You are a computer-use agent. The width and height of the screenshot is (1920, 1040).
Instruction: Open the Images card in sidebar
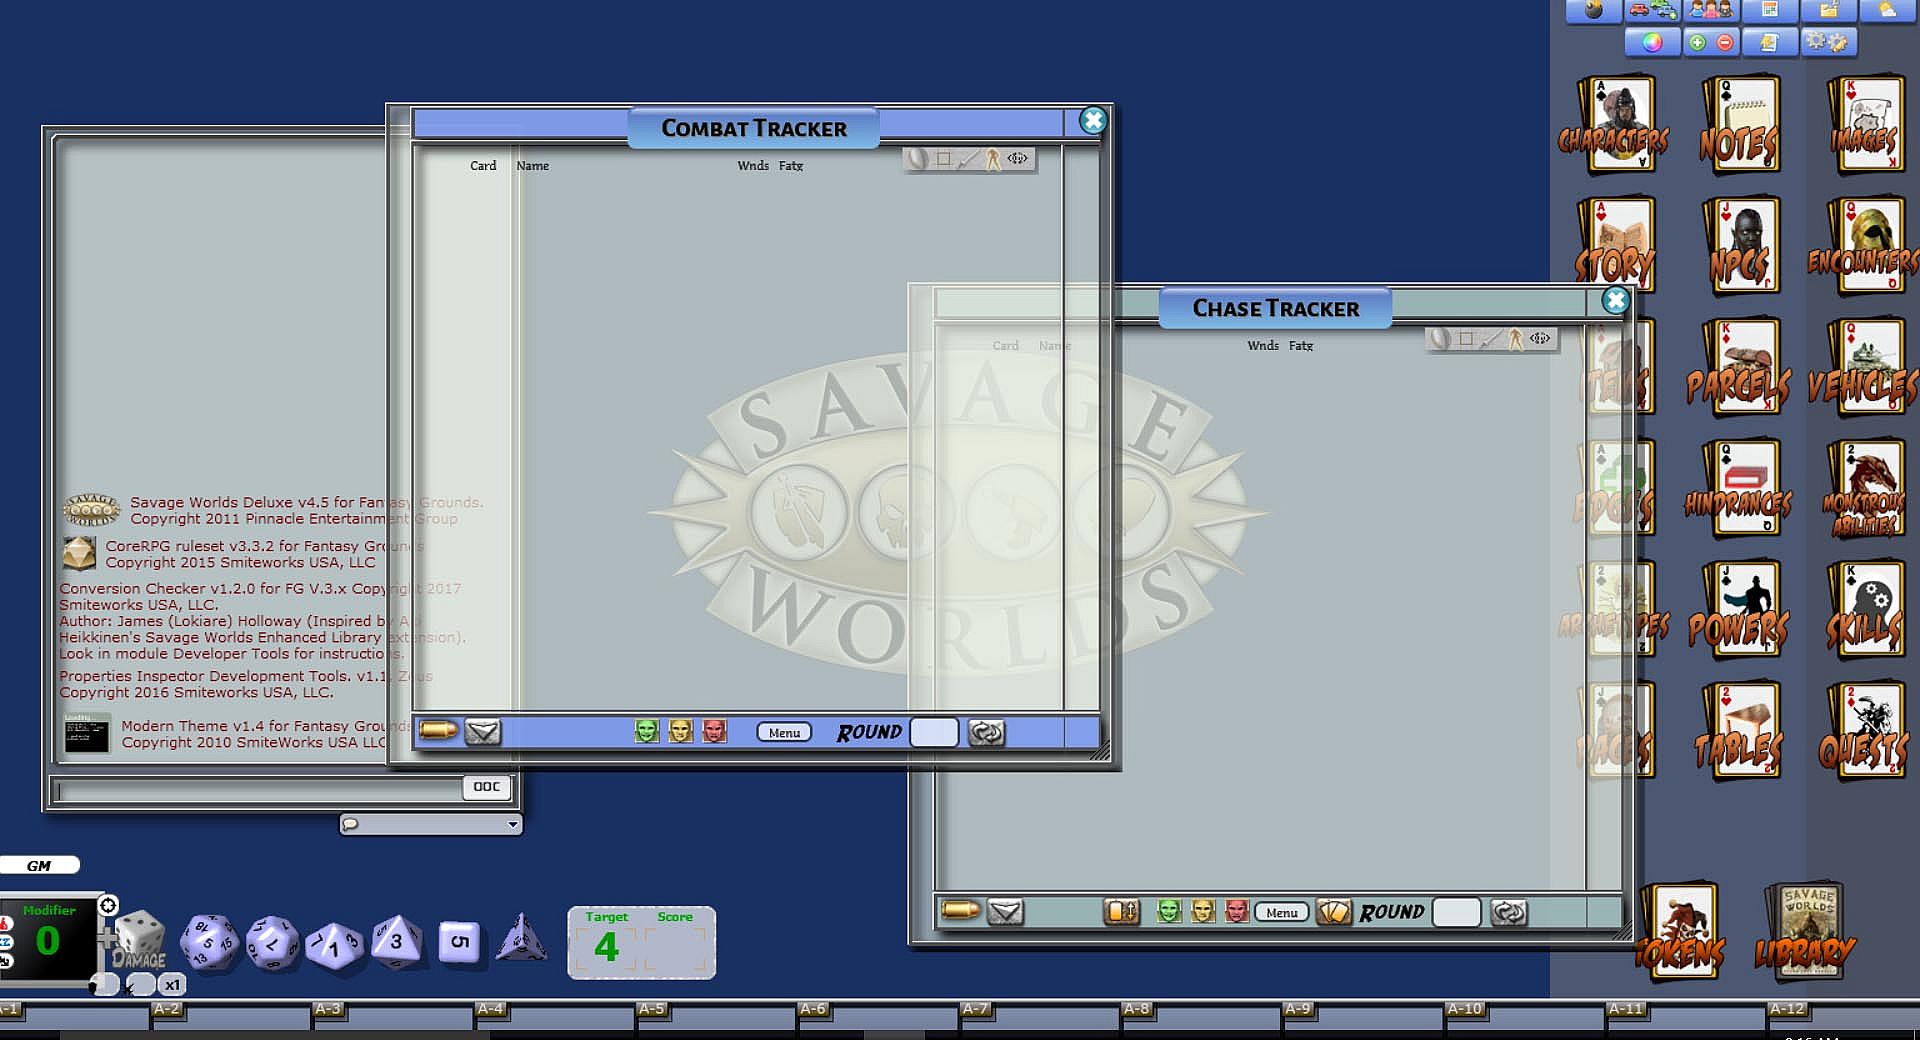pyautogui.click(x=1864, y=125)
